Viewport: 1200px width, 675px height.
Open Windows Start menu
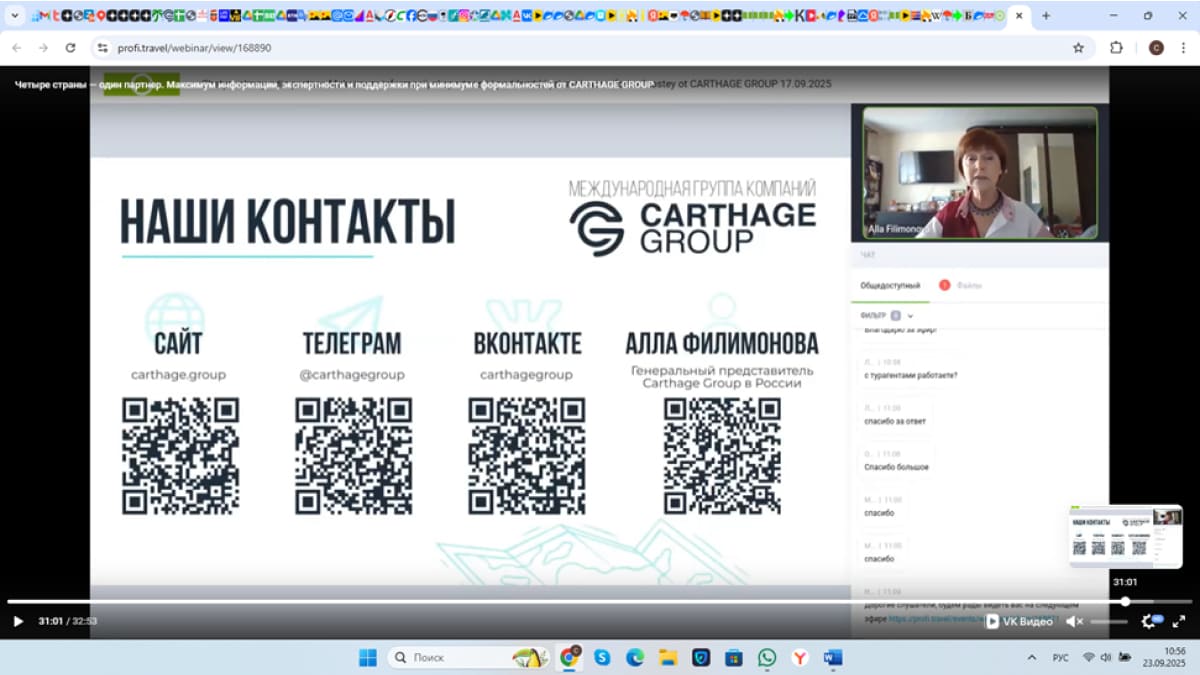tap(367, 657)
